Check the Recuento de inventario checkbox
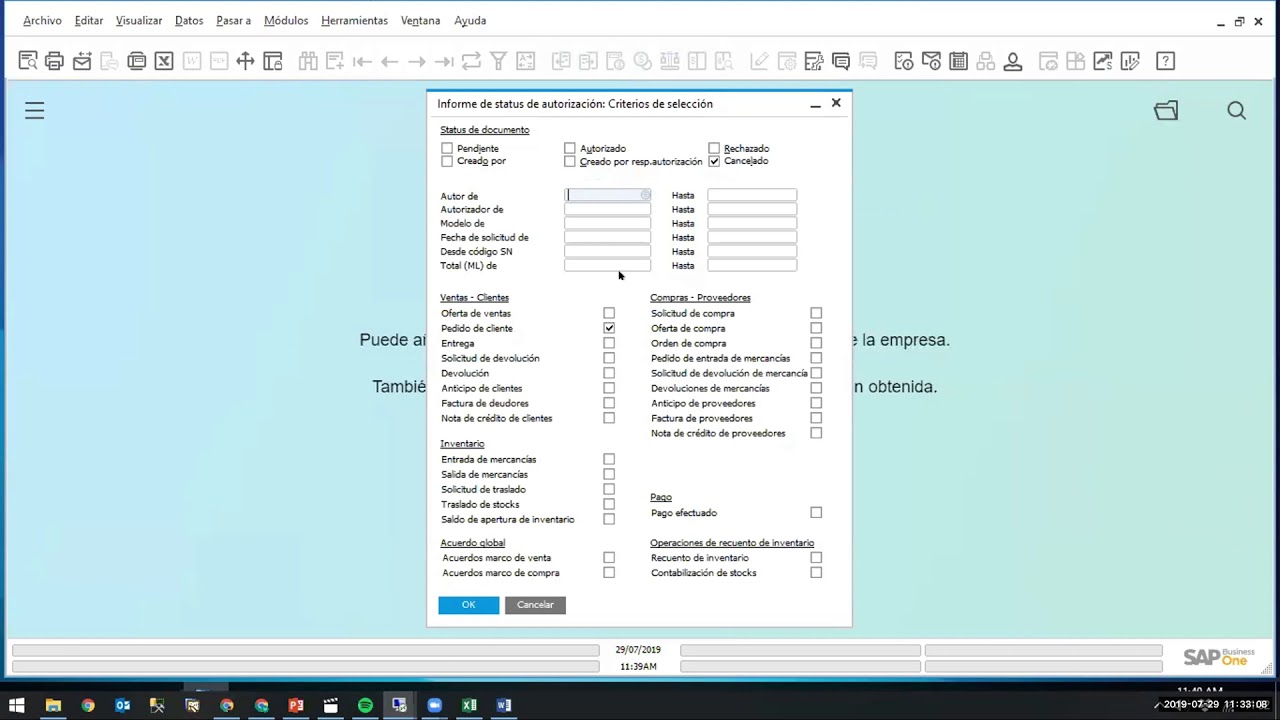 (816, 557)
